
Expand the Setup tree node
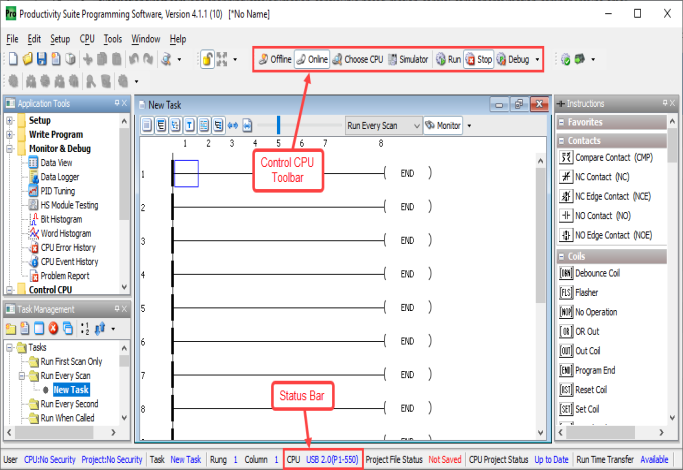click(11, 121)
